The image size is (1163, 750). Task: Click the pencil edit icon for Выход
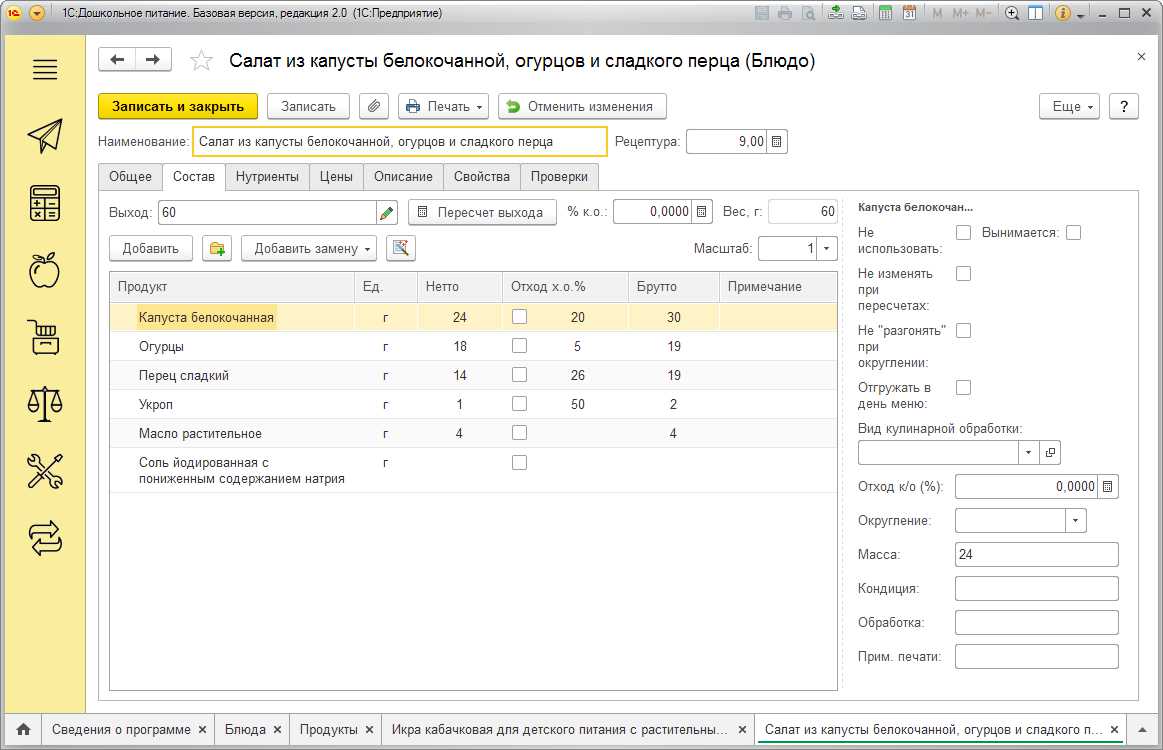coord(386,213)
